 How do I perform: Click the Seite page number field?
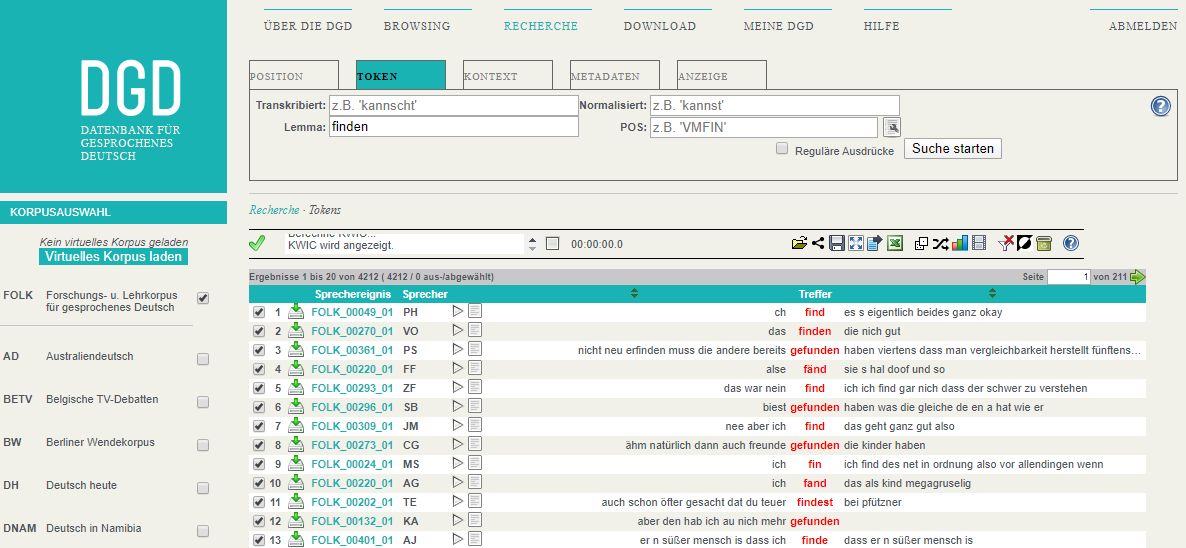click(x=1069, y=277)
